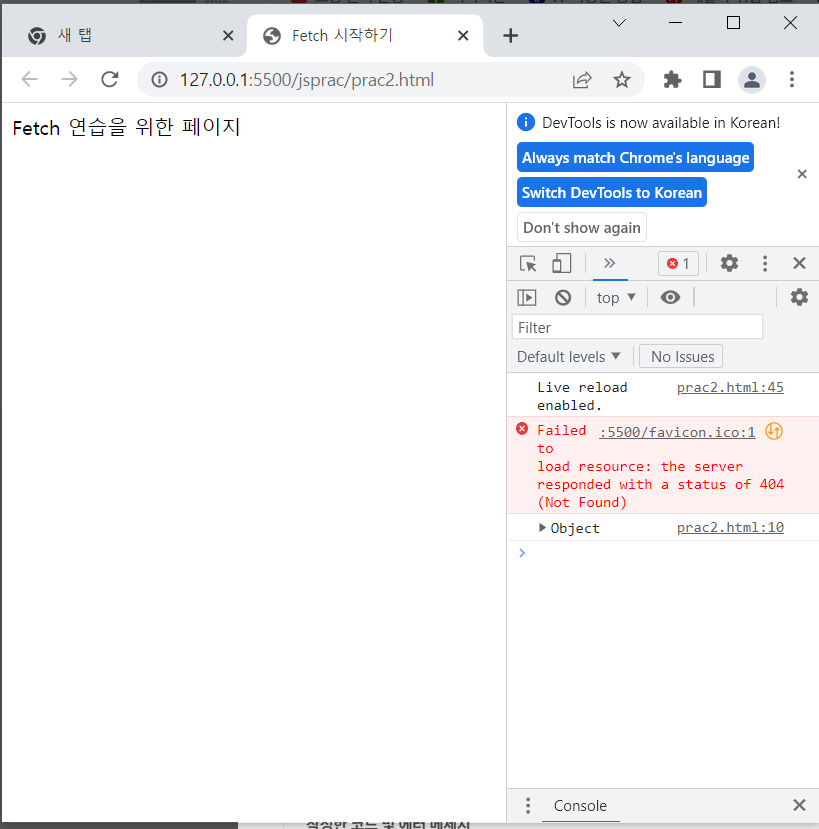Open Chrome profile avatar

click(752, 80)
